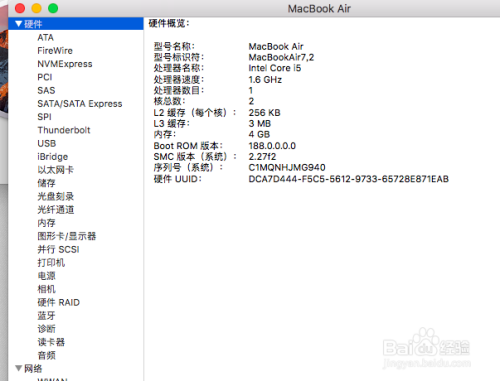Select SPI in the sidebar
The height and width of the screenshot is (381, 500).
tap(44, 117)
